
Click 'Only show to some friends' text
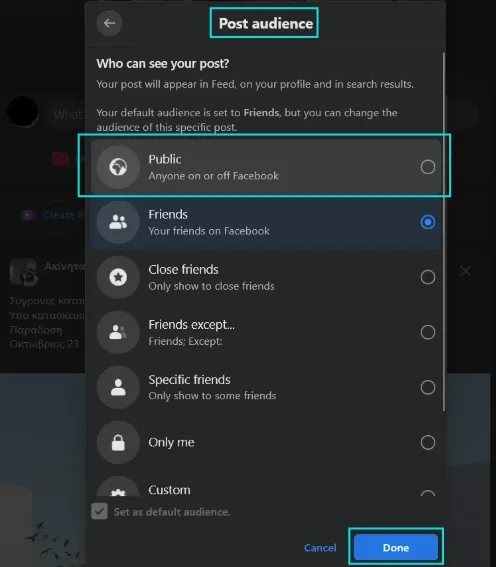pos(212,396)
